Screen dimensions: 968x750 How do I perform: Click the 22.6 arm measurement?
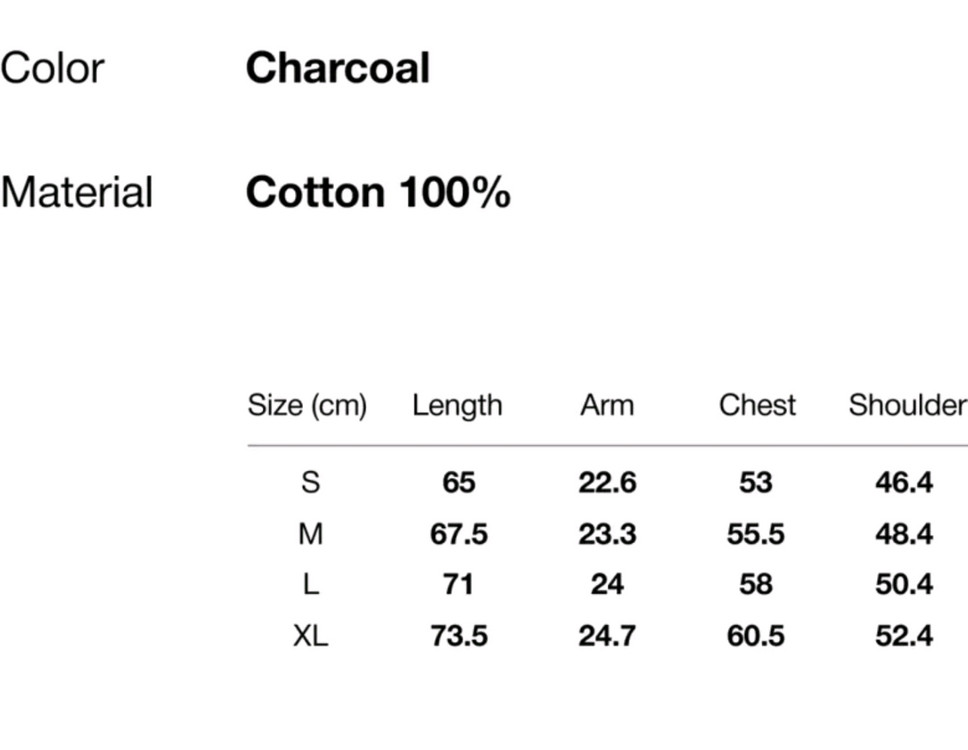coord(607,483)
